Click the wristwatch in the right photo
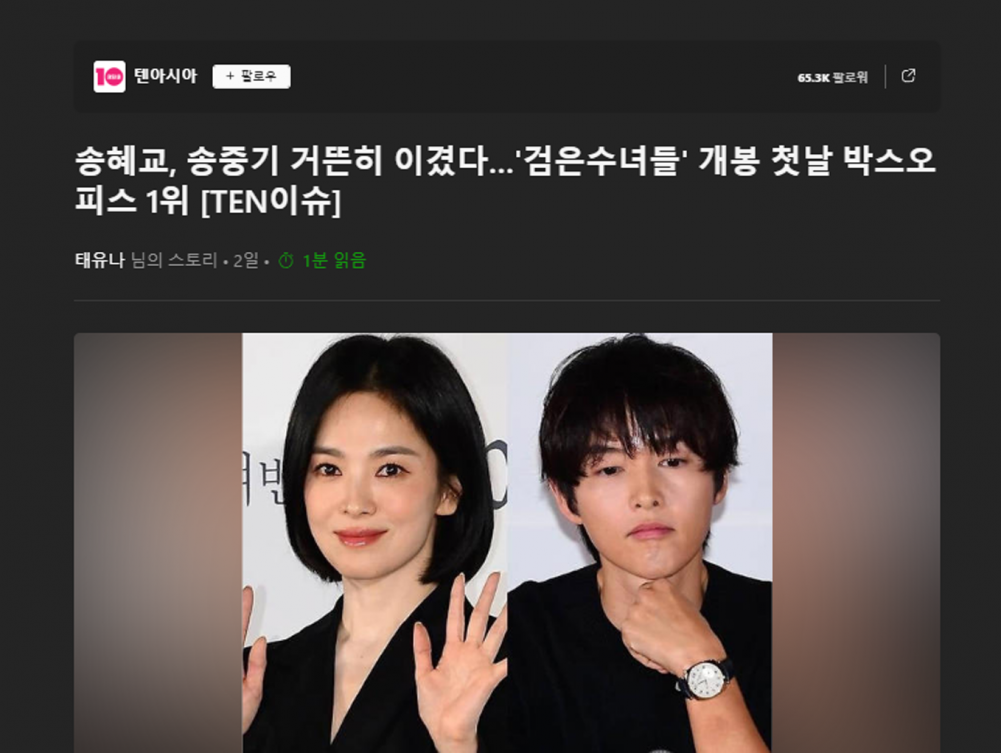 (x=705, y=680)
